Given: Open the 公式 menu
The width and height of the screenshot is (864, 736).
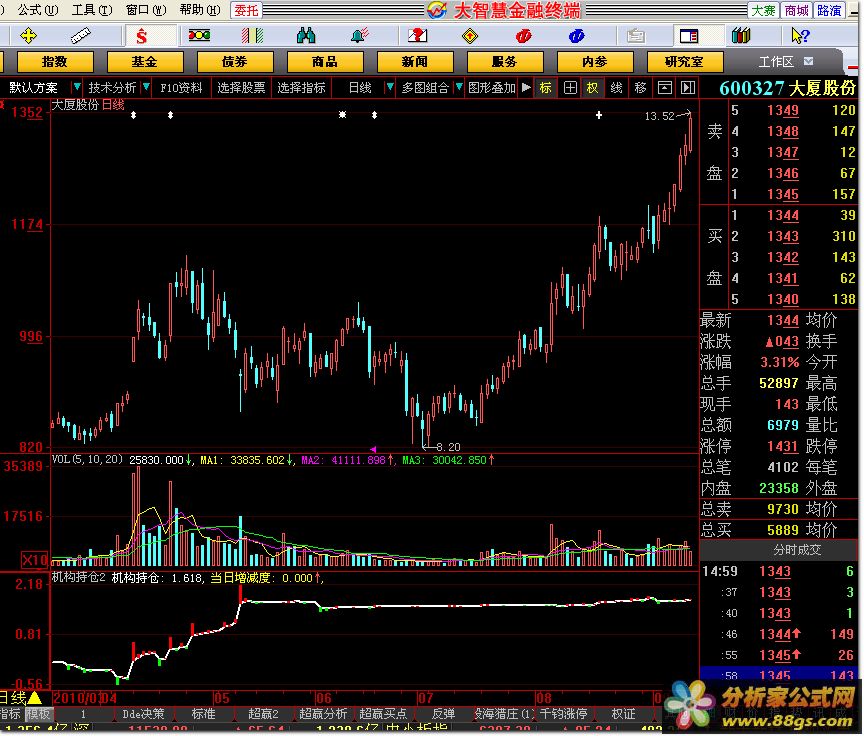Looking at the screenshot, I should pyautogui.click(x=37, y=10).
